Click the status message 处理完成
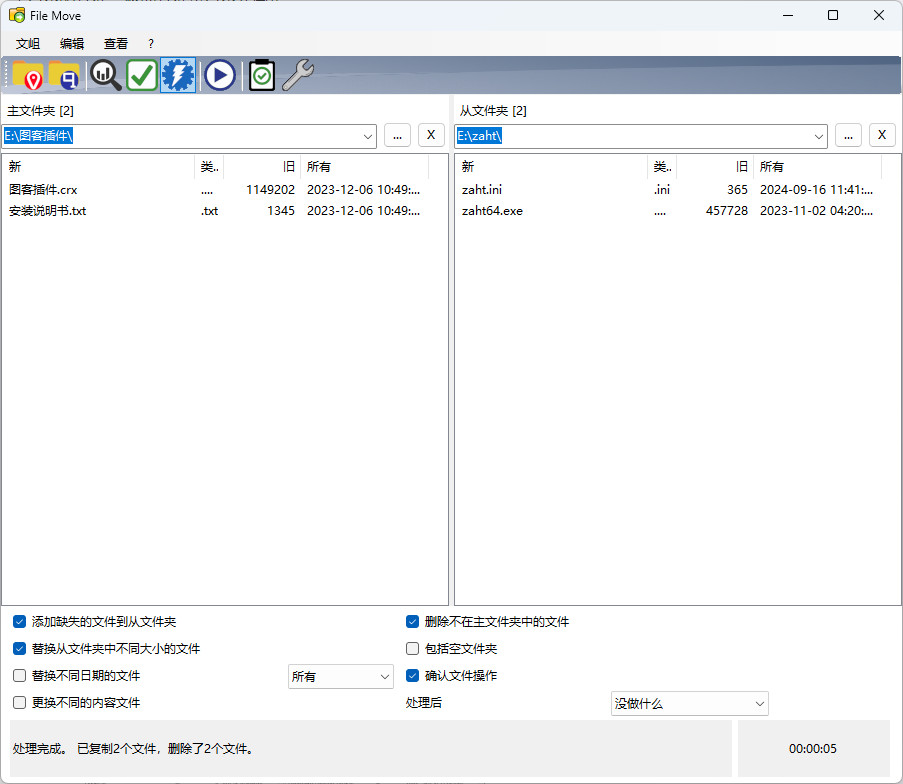This screenshot has width=903, height=784. coord(133,749)
